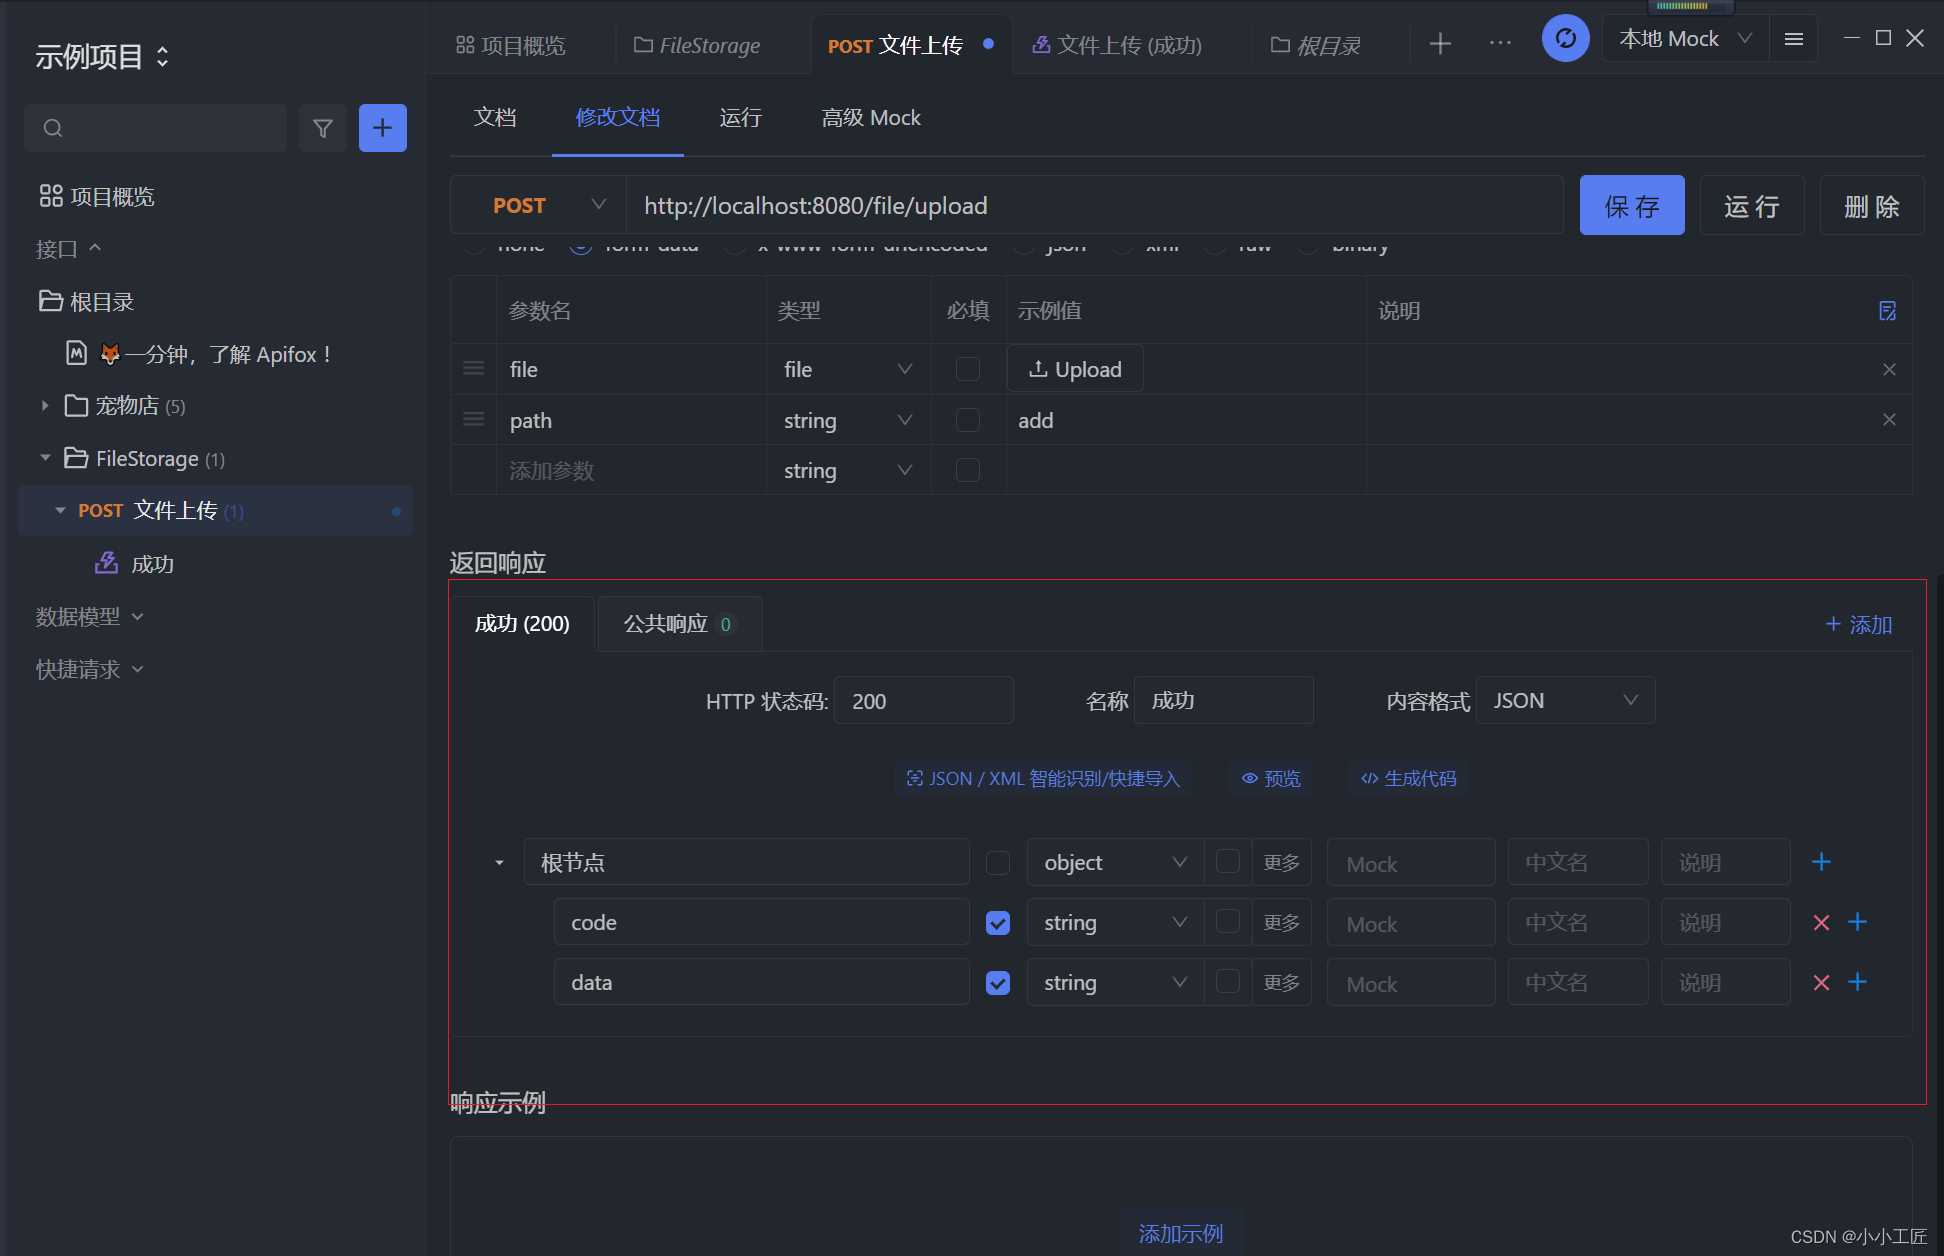
Task: Open the POST method dropdown
Action: (539, 205)
